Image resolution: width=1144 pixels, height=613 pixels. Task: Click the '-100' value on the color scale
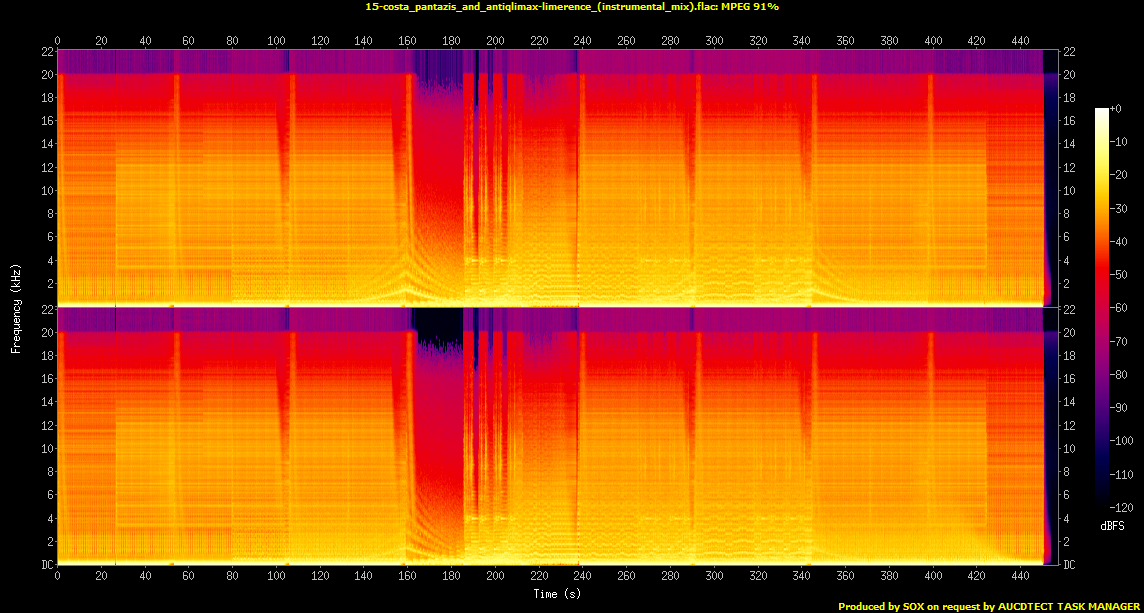[1121, 440]
